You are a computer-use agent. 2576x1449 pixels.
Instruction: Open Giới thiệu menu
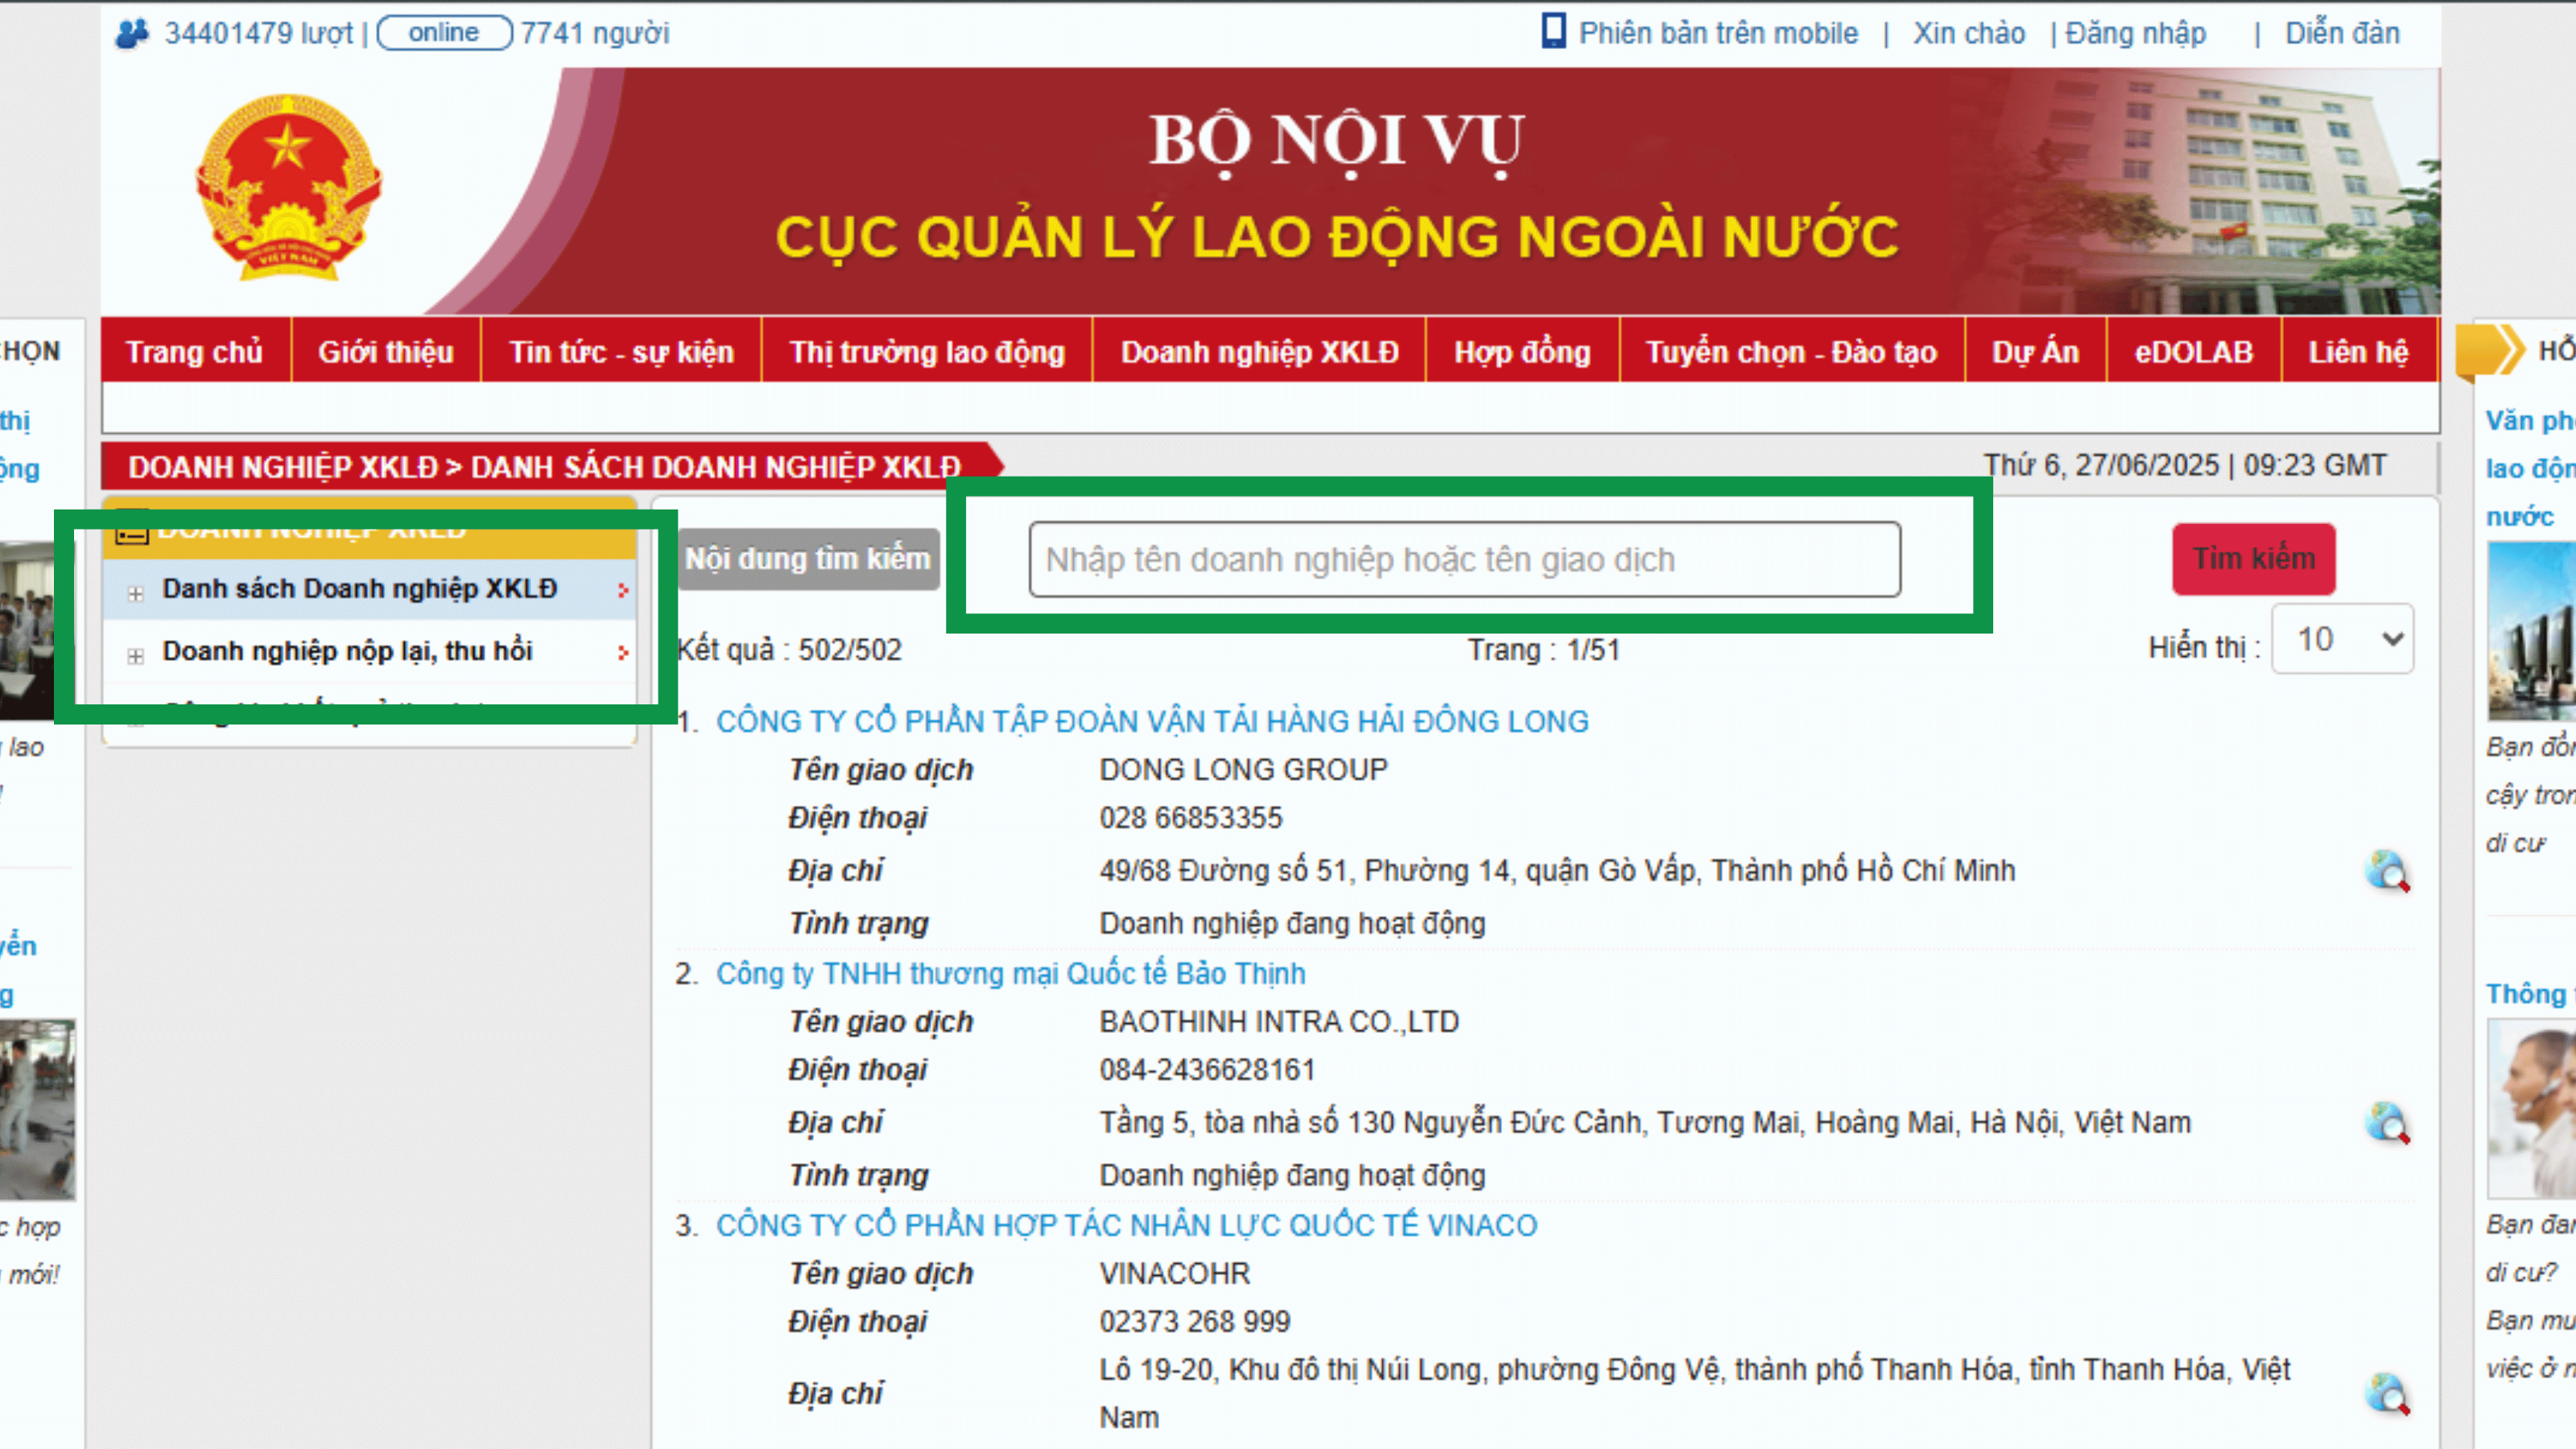(x=386, y=352)
